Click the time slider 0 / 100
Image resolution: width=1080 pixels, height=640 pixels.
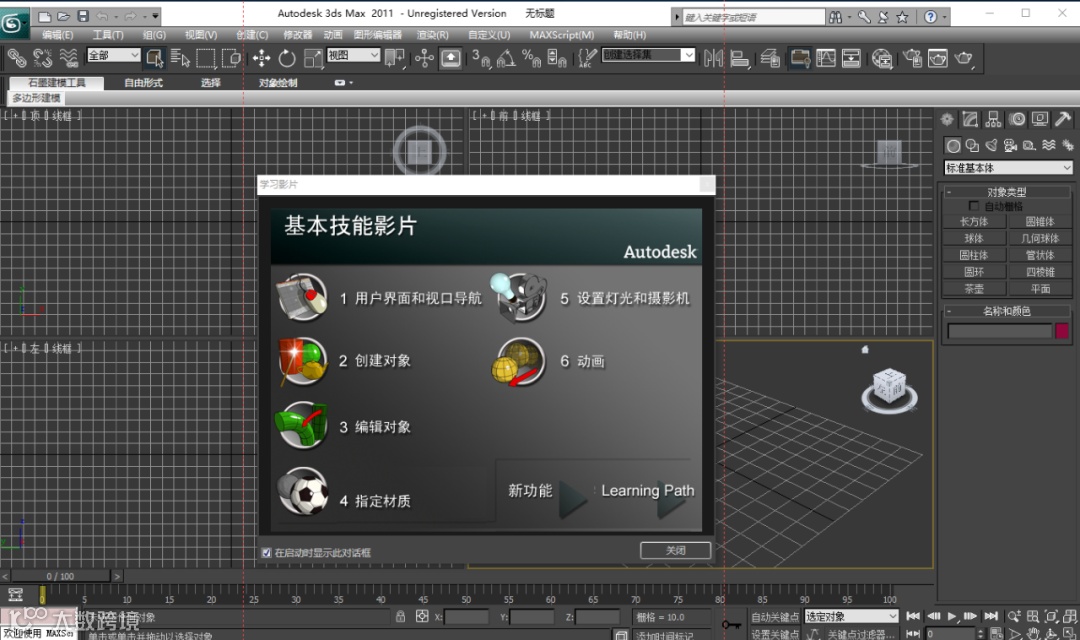pos(61,576)
